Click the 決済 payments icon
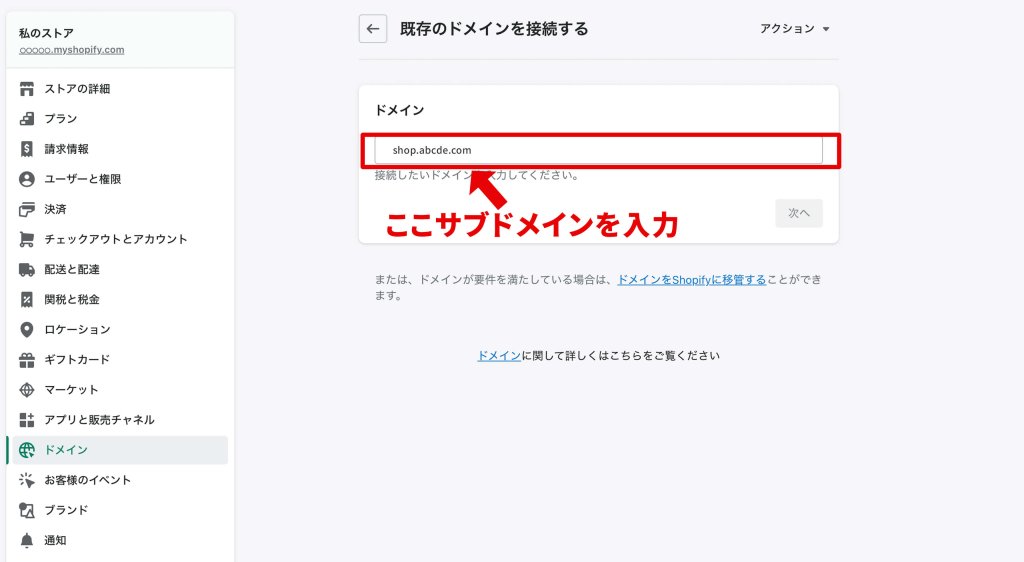Viewport: 1024px width, 562px height. click(x=27, y=209)
